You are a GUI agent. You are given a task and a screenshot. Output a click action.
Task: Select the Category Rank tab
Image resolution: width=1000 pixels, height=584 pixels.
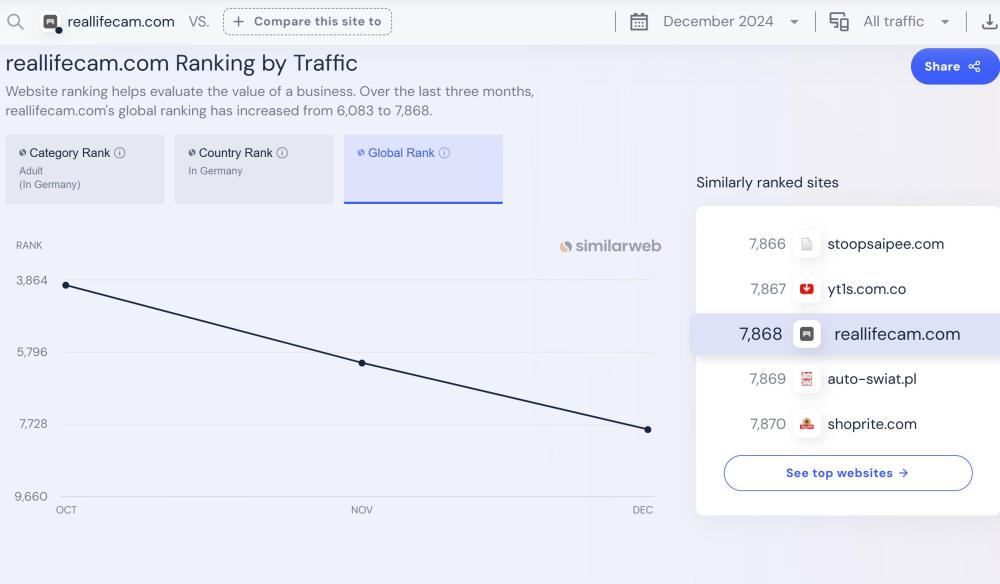tap(84, 169)
